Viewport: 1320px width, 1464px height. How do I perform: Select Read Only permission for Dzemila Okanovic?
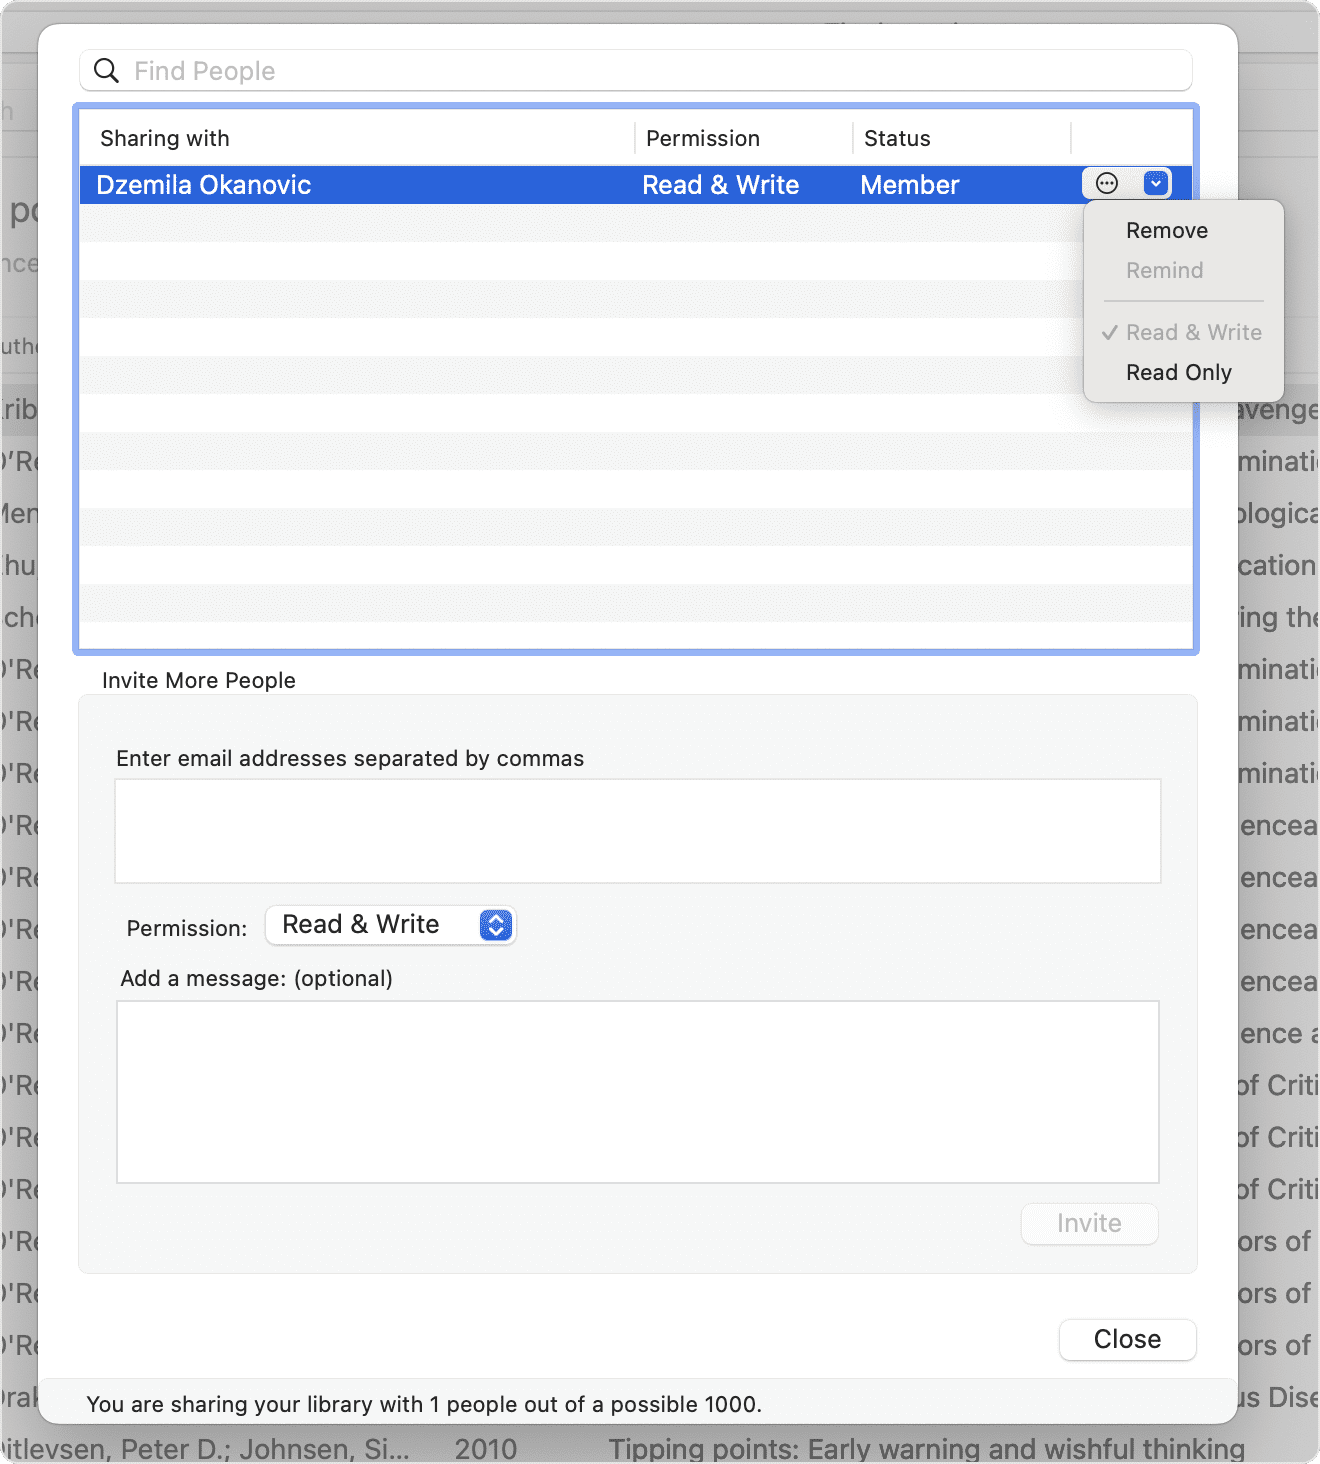click(1179, 372)
